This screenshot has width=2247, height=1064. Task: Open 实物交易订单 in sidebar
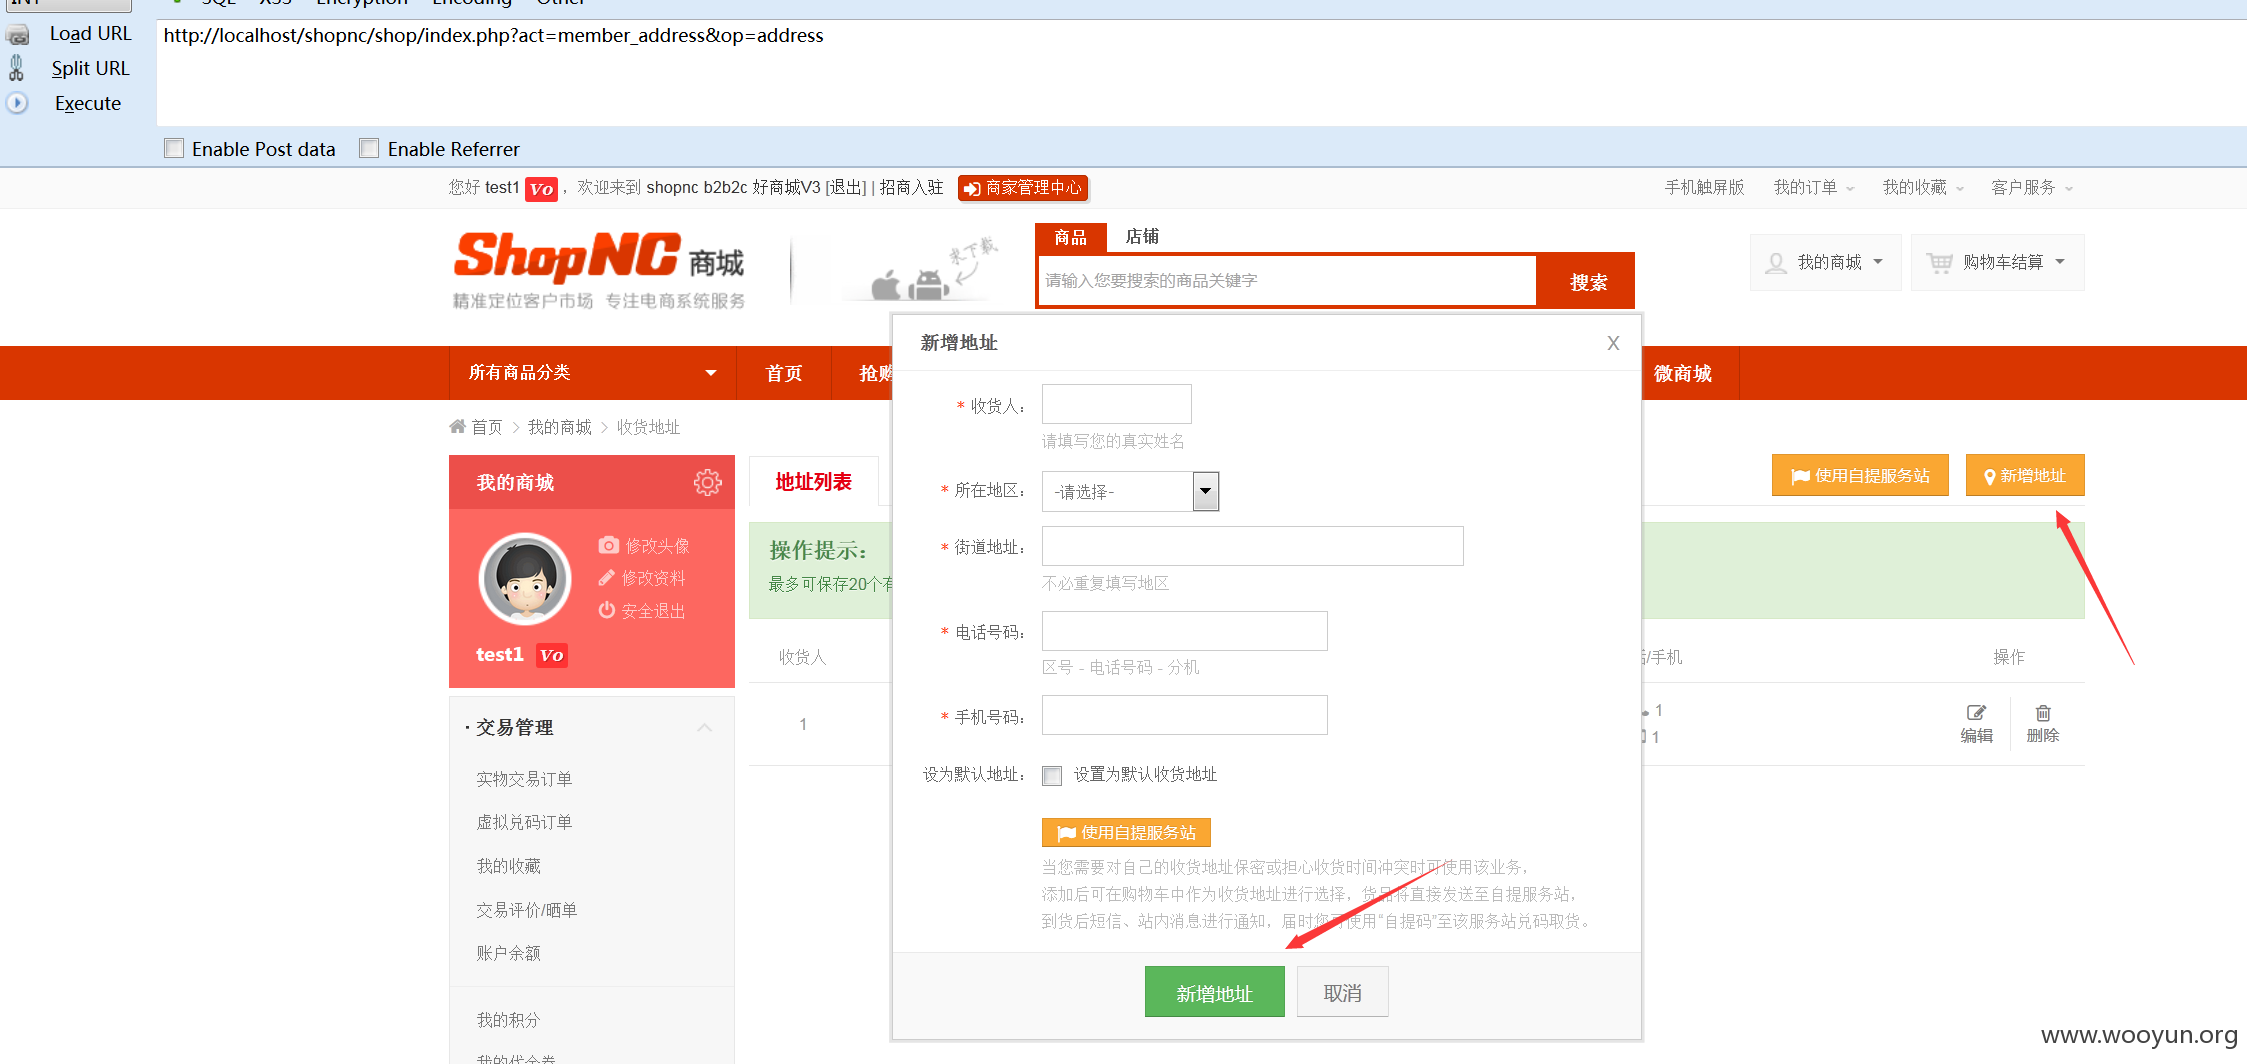(524, 779)
